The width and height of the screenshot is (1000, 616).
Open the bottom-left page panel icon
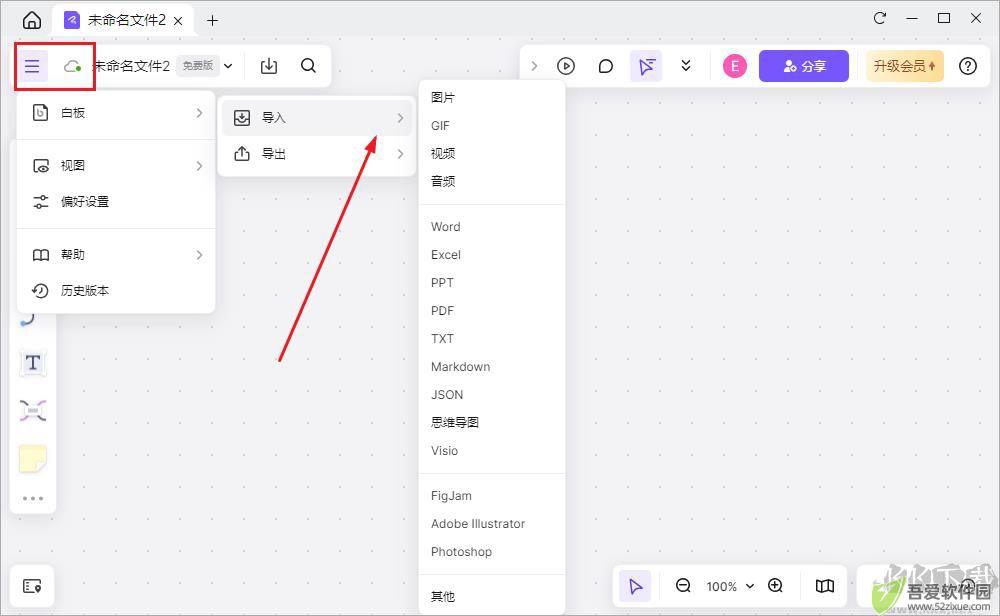coord(32,586)
